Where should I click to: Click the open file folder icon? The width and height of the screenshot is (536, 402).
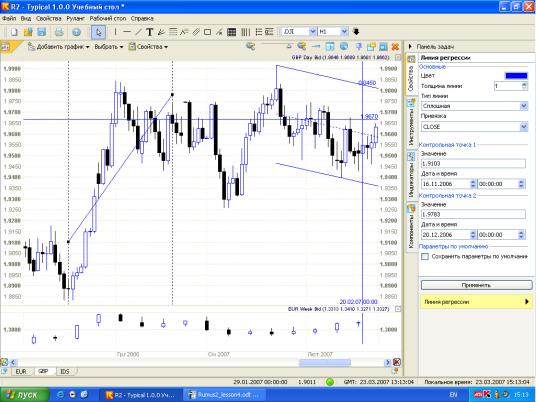tap(28, 32)
